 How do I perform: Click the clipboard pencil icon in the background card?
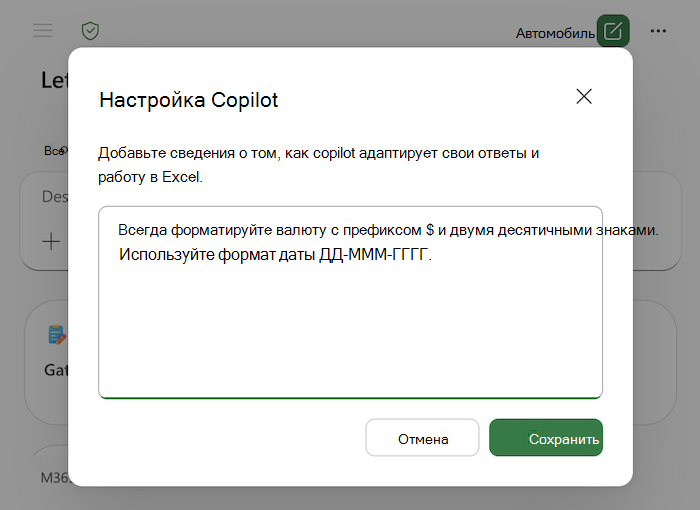pyautogui.click(x=57, y=335)
